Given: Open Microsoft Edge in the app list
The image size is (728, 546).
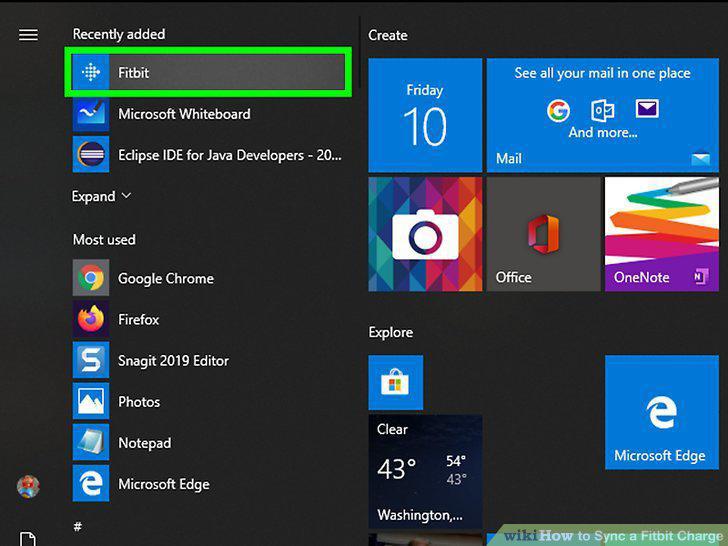Looking at the screenshot, I should coord(208,483).
